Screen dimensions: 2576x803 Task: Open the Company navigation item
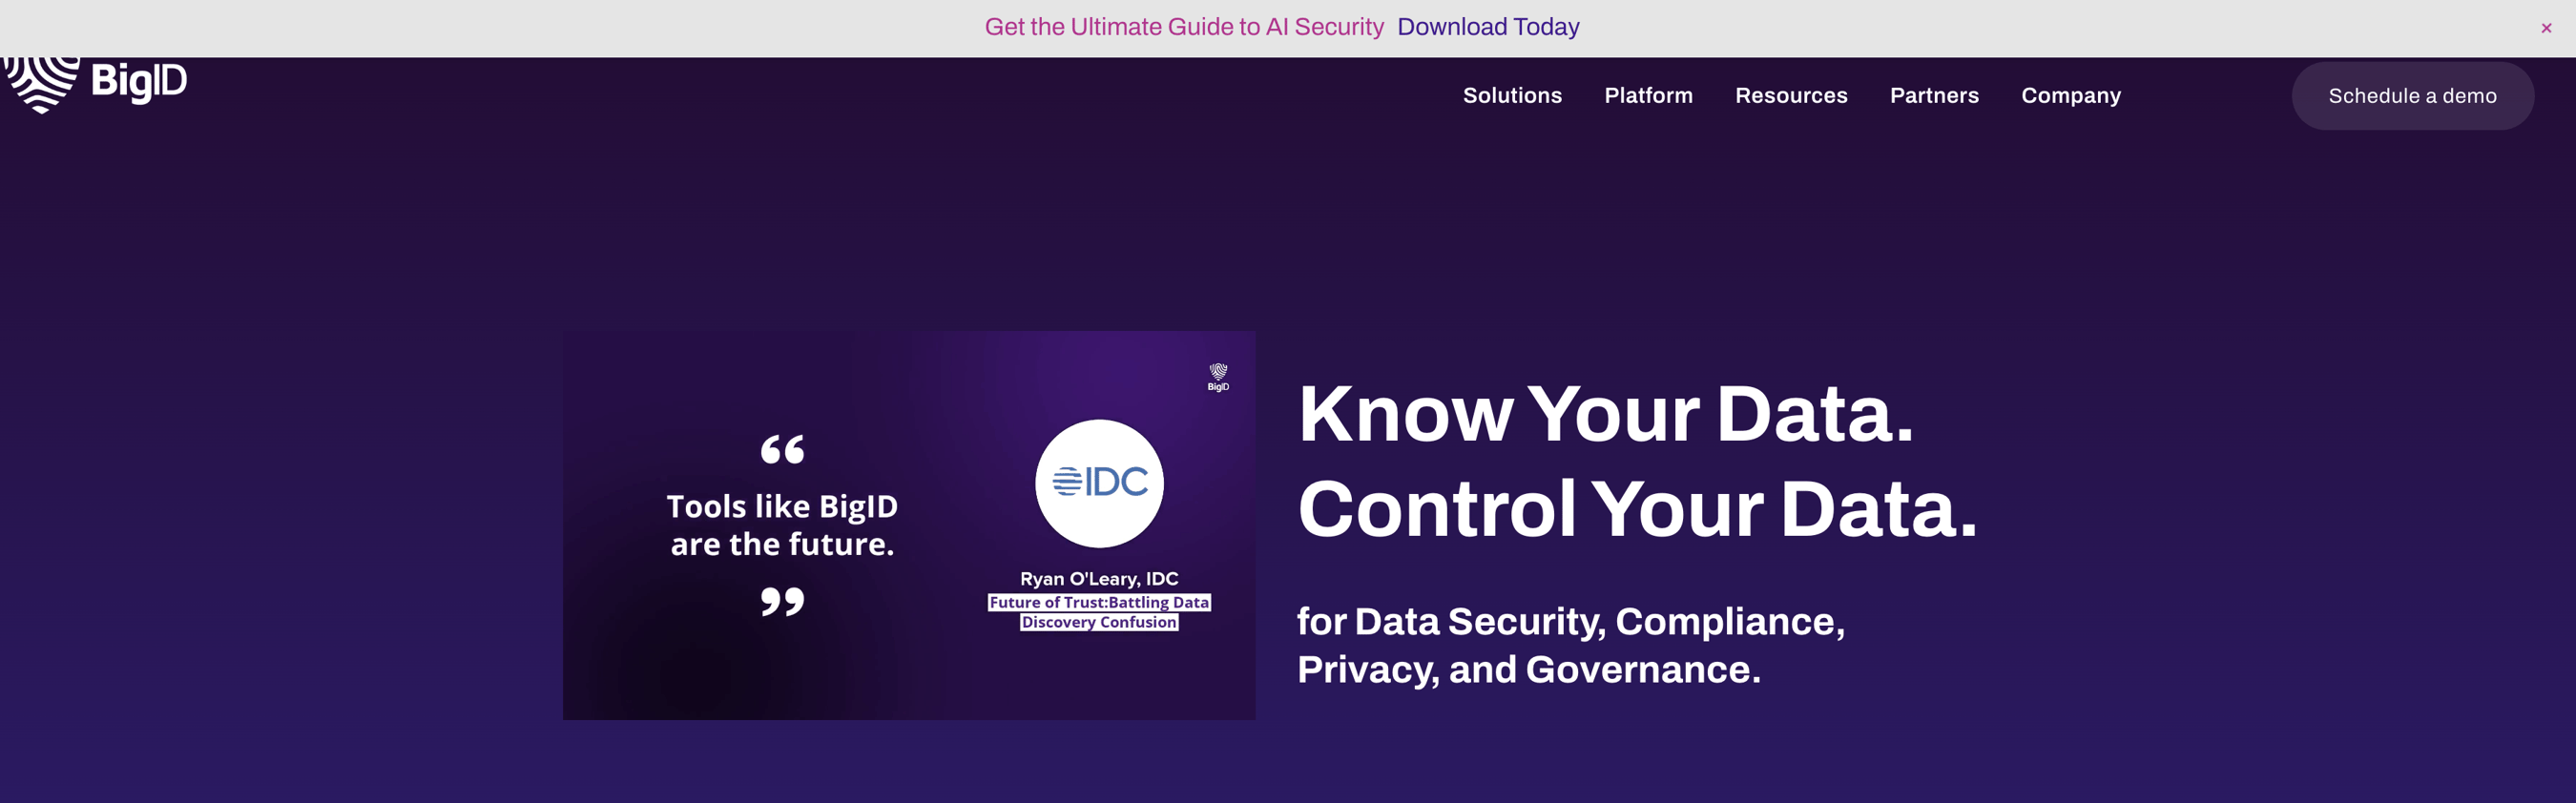pyautogui.click(x=2070, y=96)
